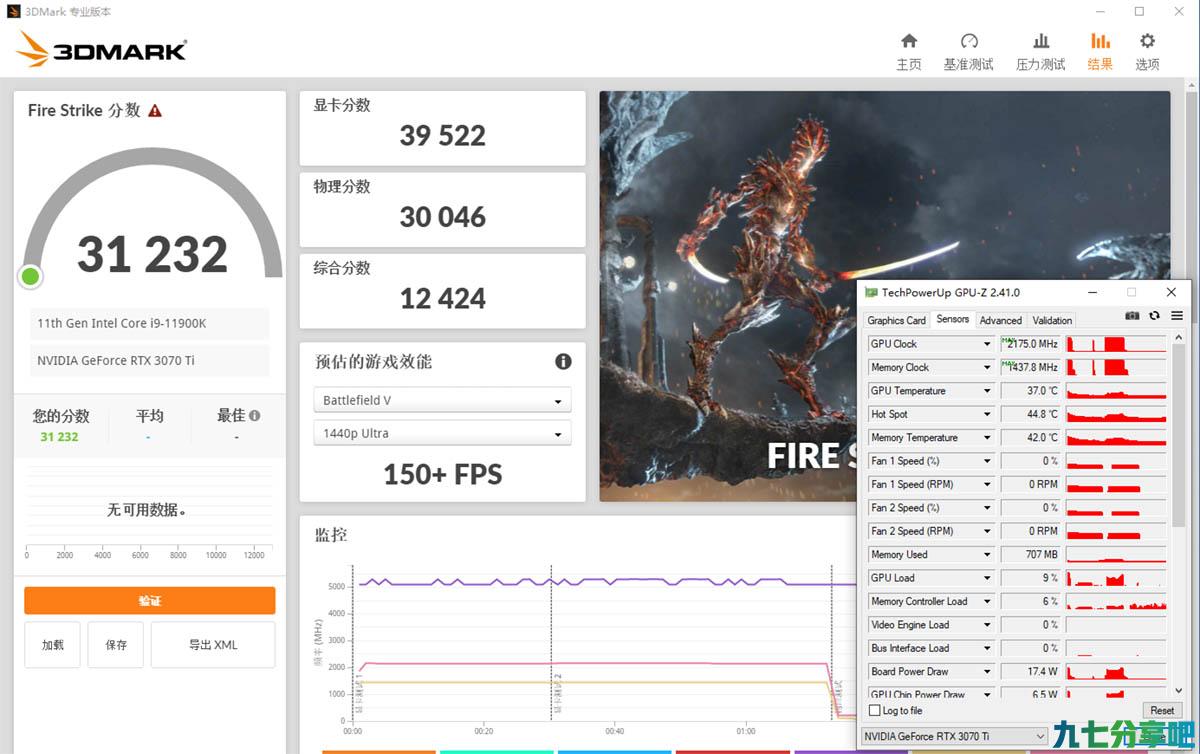Click the orange 验证 validate button
Screen dimensions: 1200x754
[x=150, y=600]
